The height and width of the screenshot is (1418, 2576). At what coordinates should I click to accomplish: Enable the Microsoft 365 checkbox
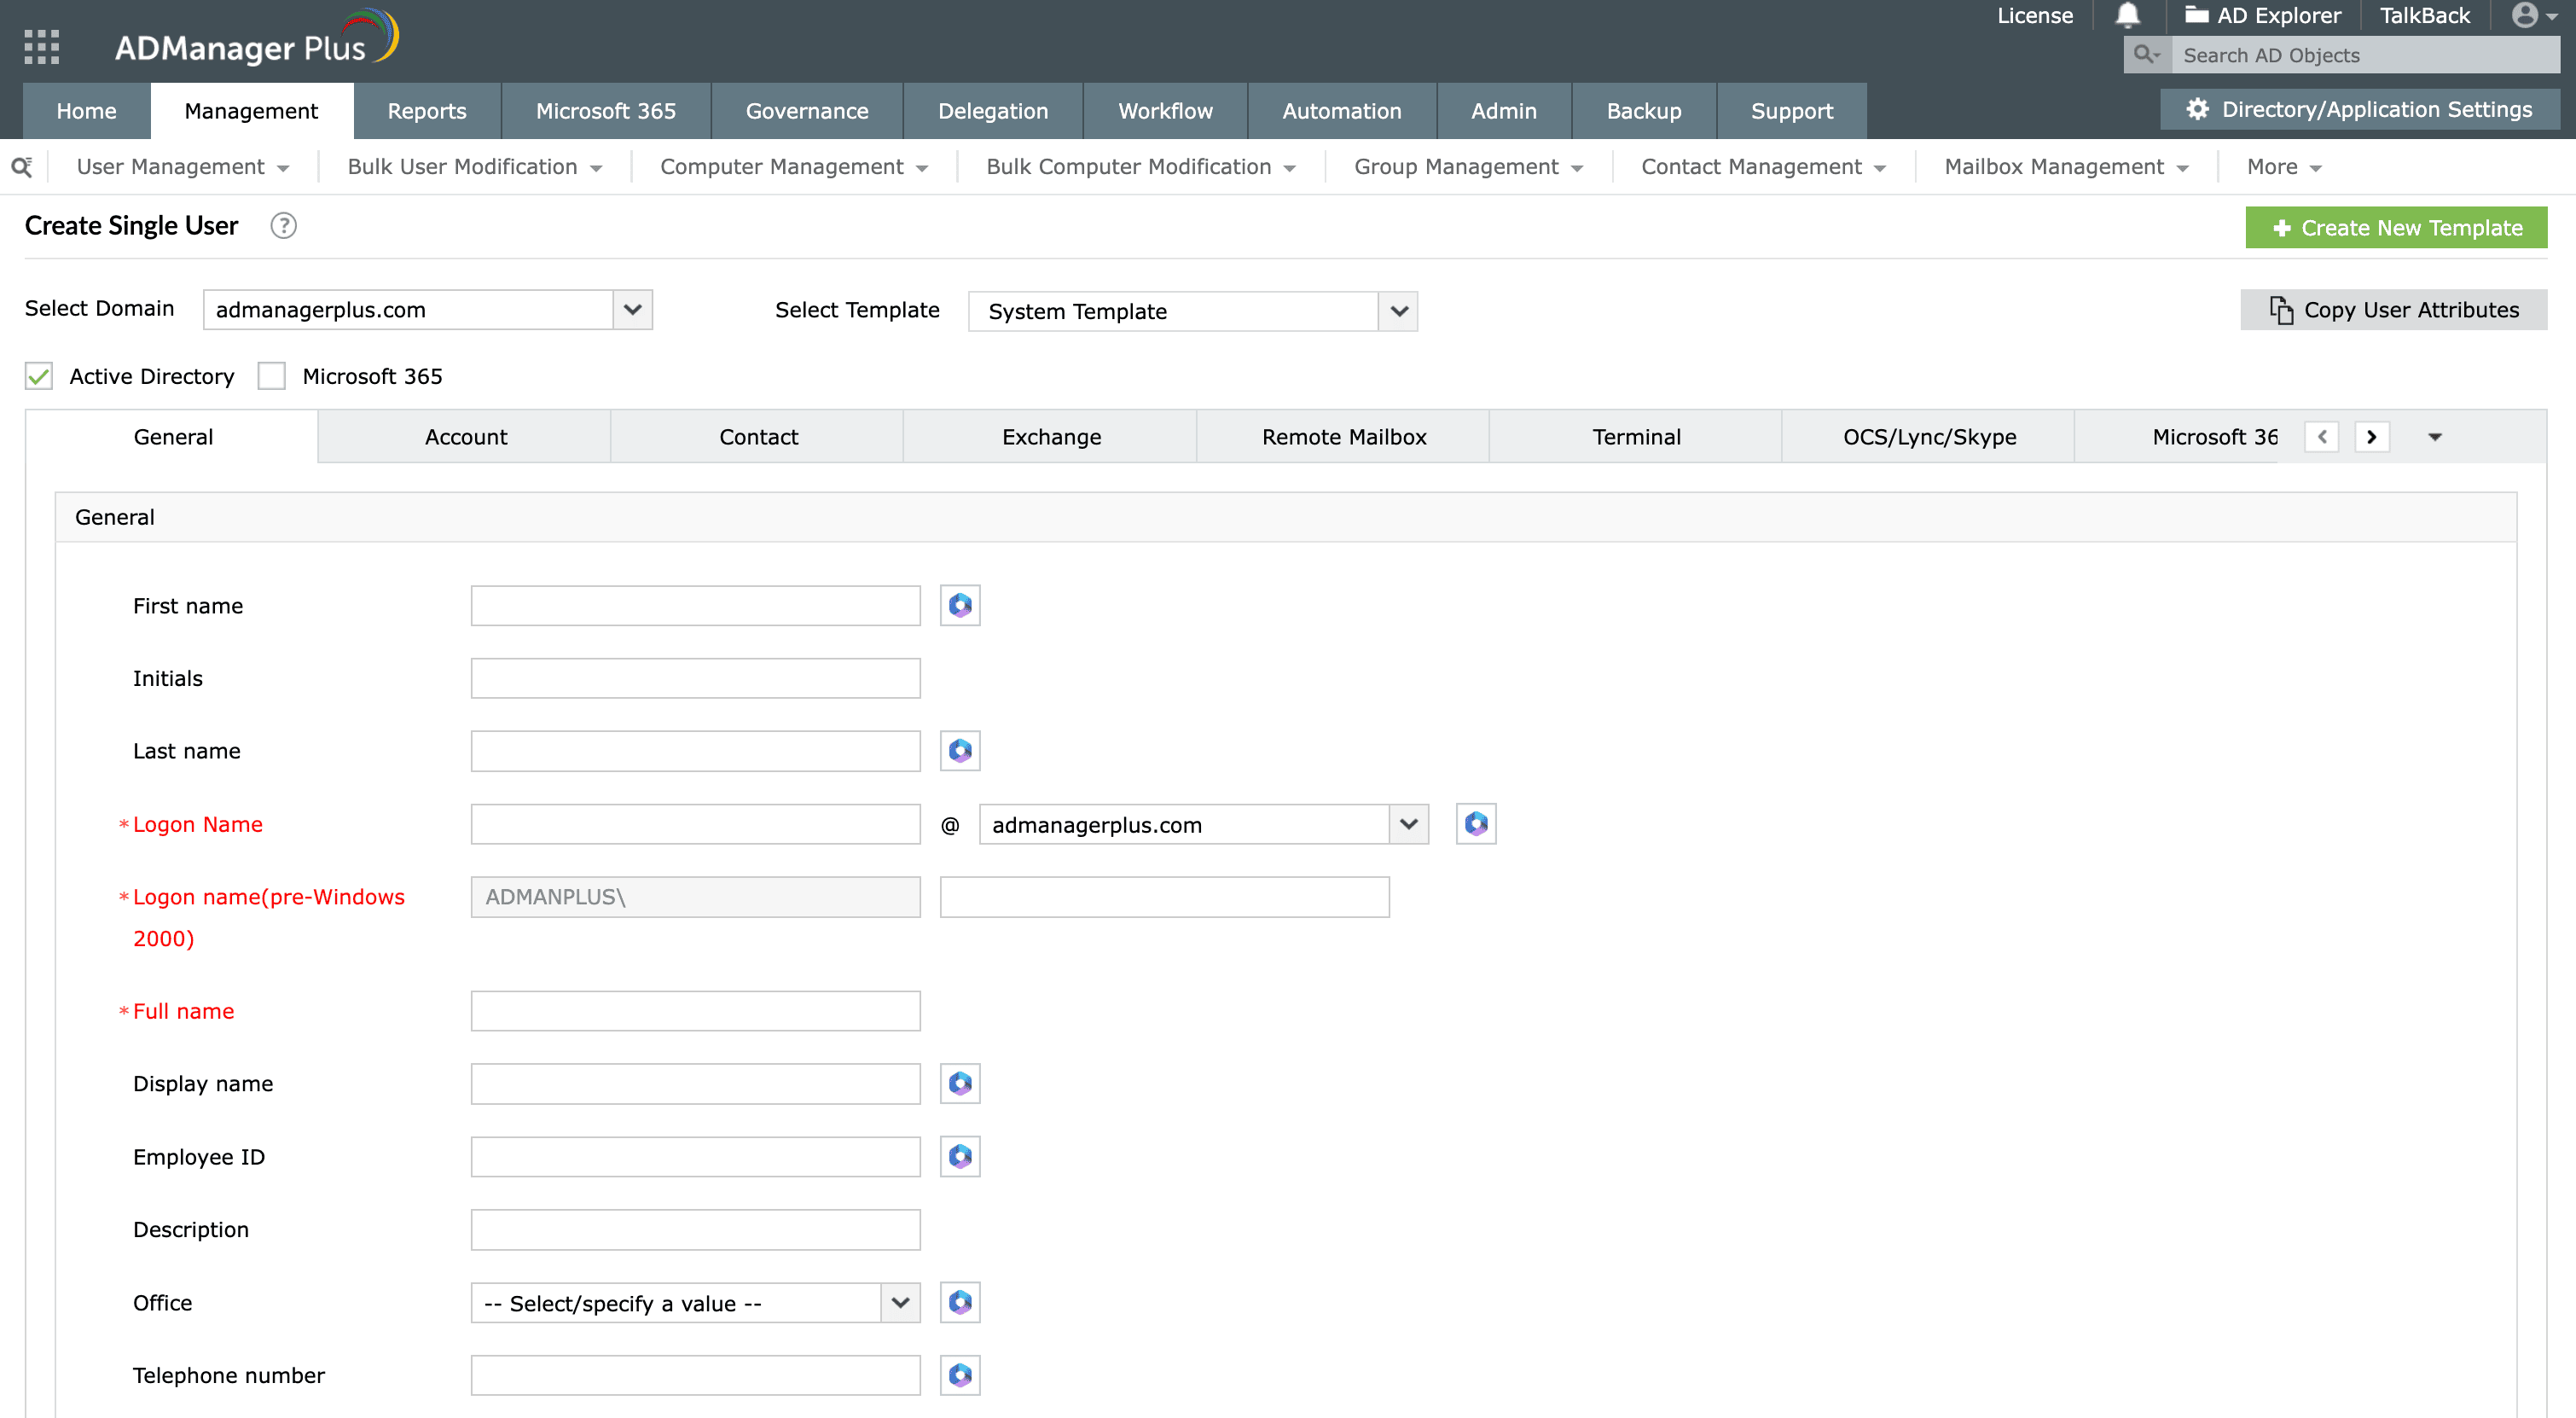272,377
